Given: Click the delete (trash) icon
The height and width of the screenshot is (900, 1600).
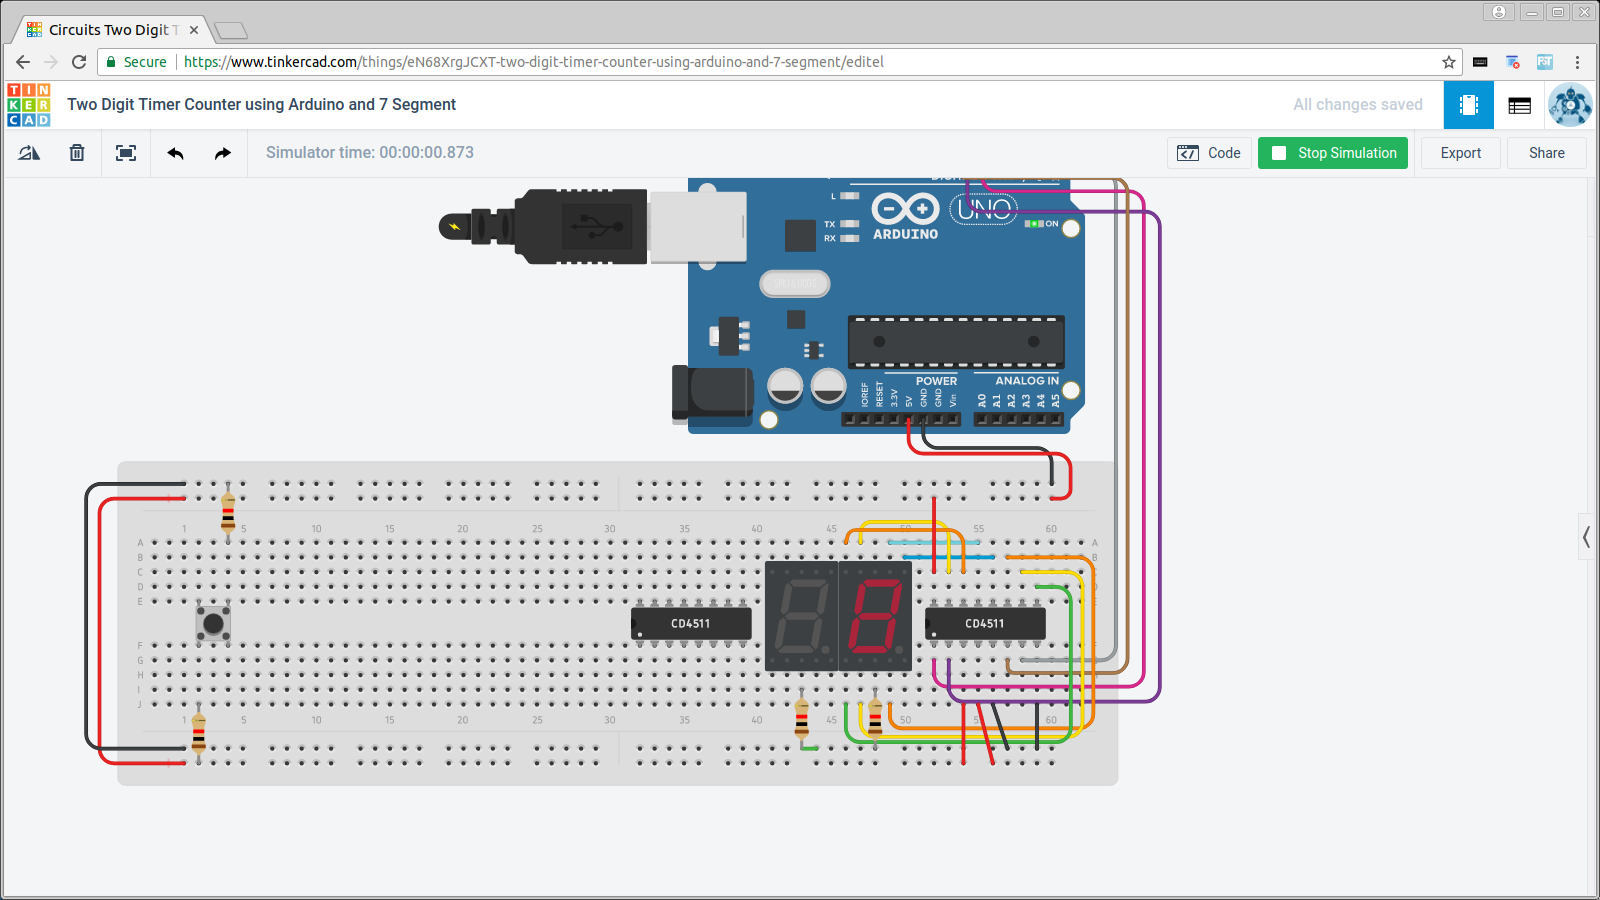Looking at the screenshot, I should pyautogui.click(x=76, y=152).
